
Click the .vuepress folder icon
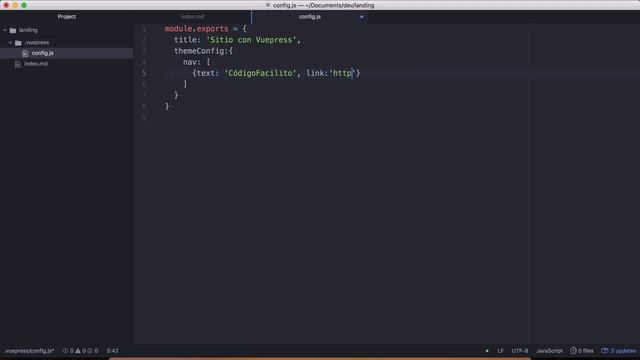point(18,42)
